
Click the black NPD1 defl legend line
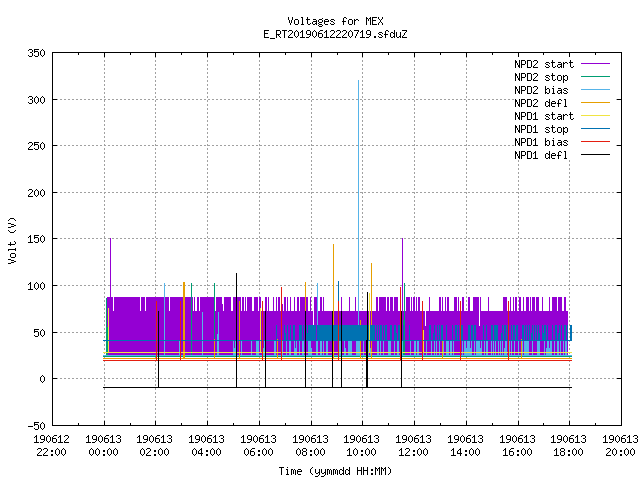tap(596, 155)
